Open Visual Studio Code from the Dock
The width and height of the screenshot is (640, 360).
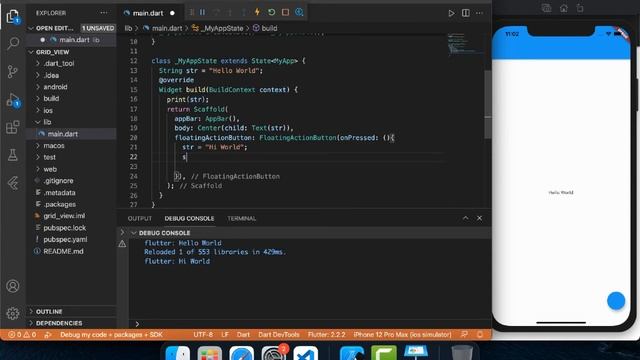(x=306, y=353)
